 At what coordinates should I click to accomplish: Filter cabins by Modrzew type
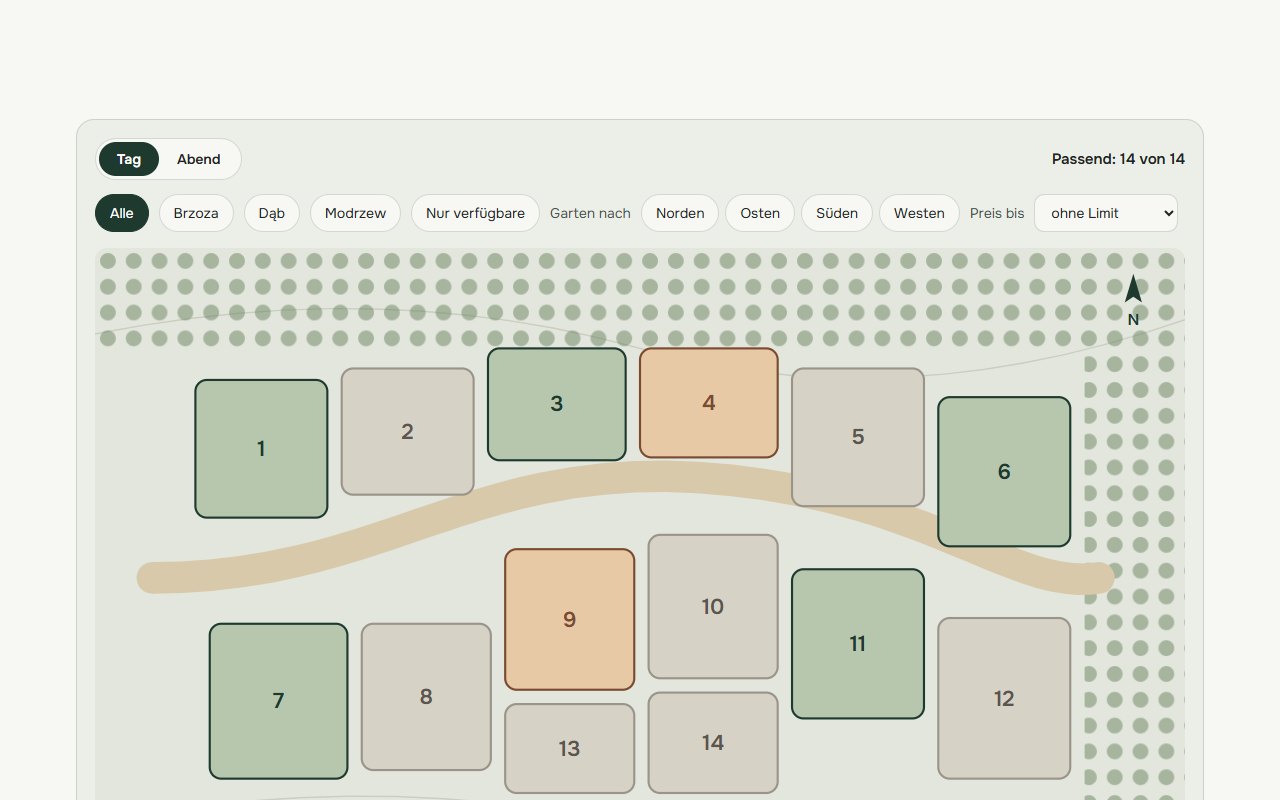[x=355, y=213]
